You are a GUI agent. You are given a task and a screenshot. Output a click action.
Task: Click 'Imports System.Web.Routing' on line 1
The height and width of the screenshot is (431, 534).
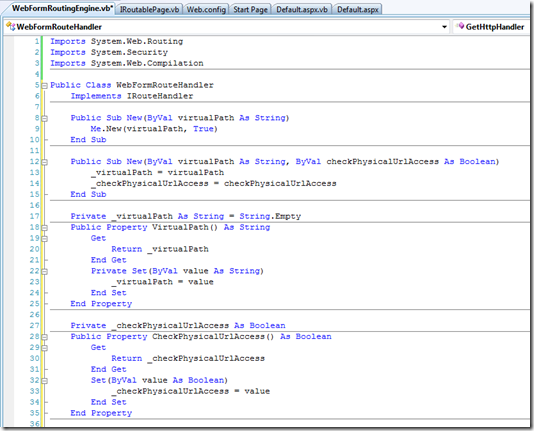tap(116, 41)
